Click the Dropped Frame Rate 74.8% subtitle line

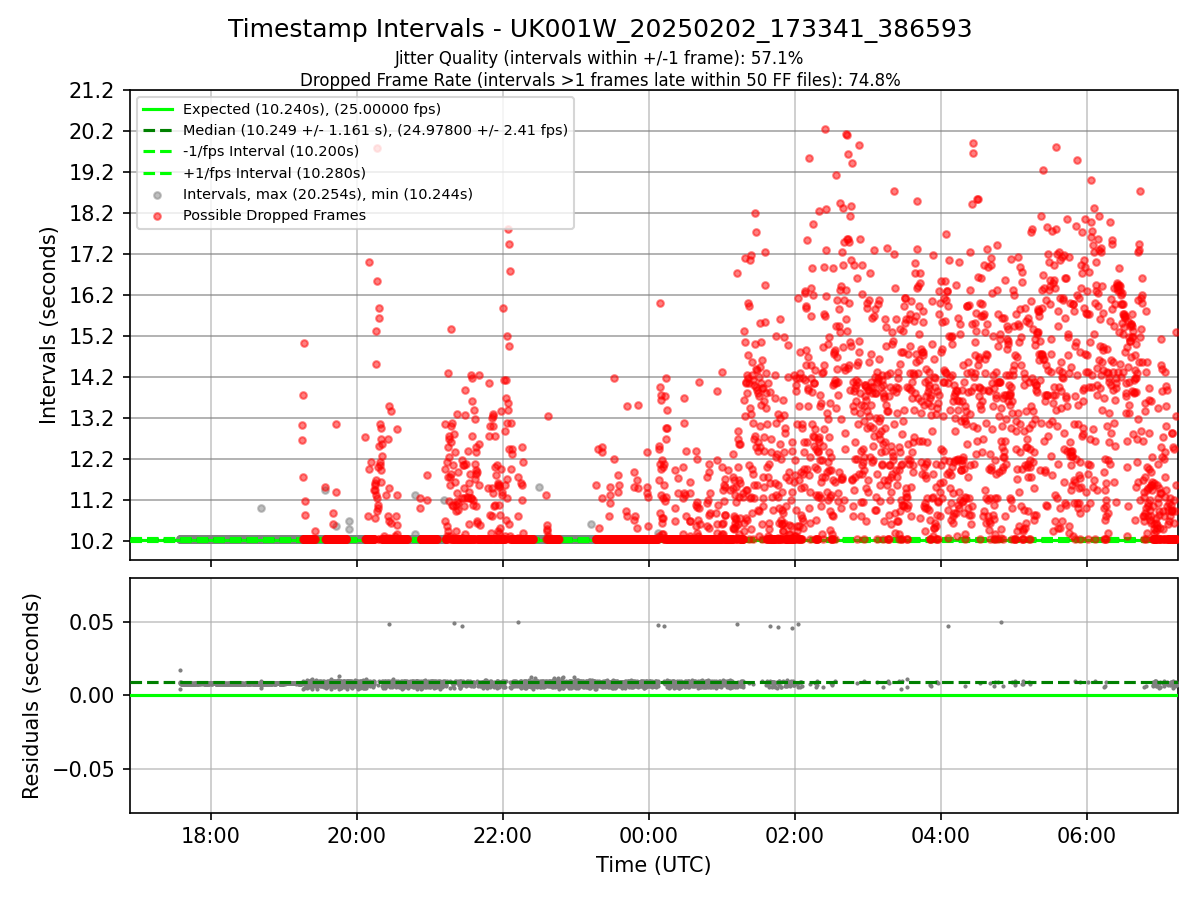pos(600,80)
